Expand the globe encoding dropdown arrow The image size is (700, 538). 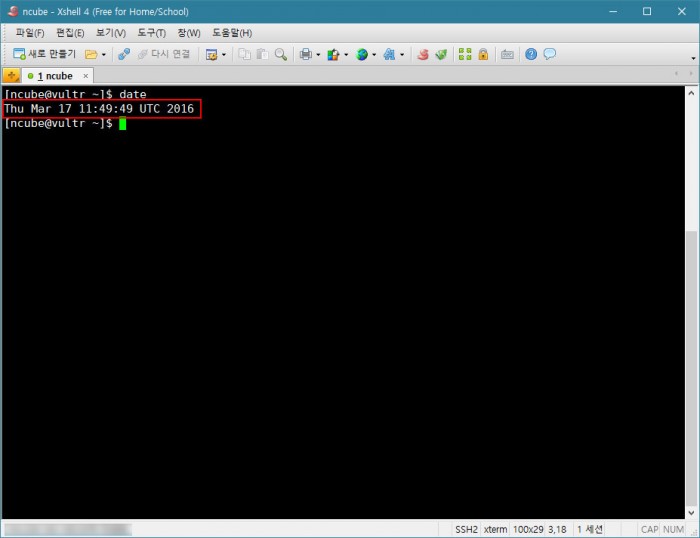[374, 55]
